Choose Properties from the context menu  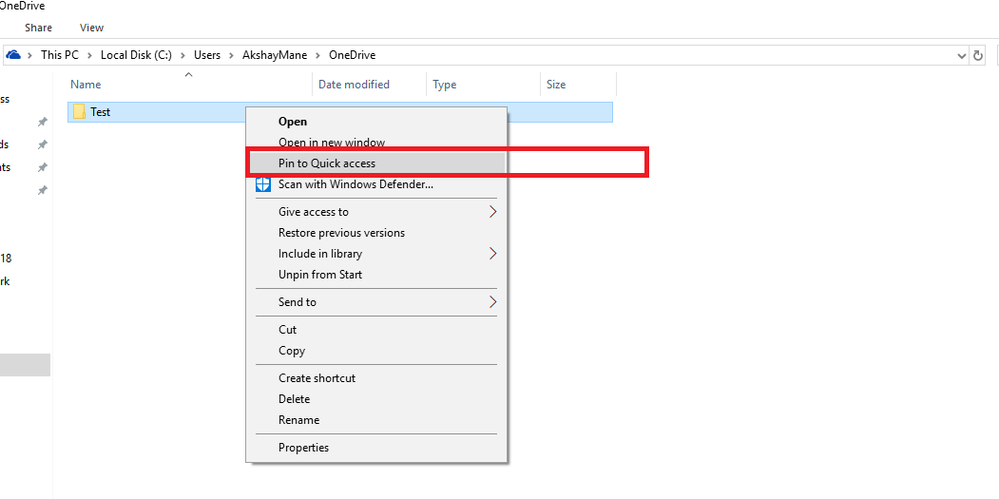click(303, 448)
